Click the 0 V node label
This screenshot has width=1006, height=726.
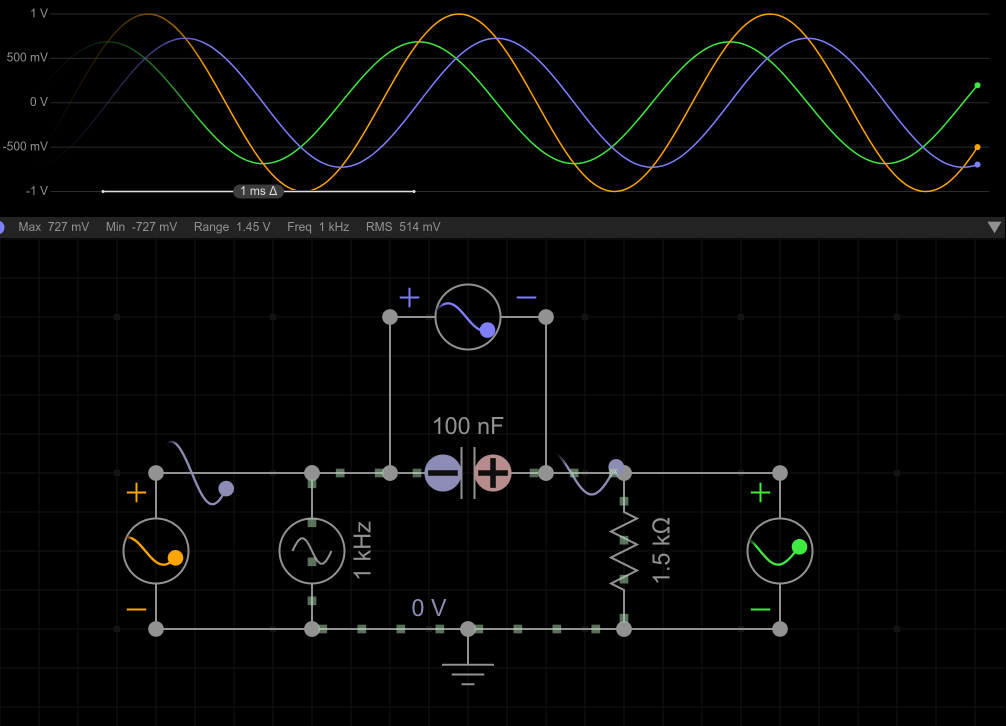tap(429, 608)
